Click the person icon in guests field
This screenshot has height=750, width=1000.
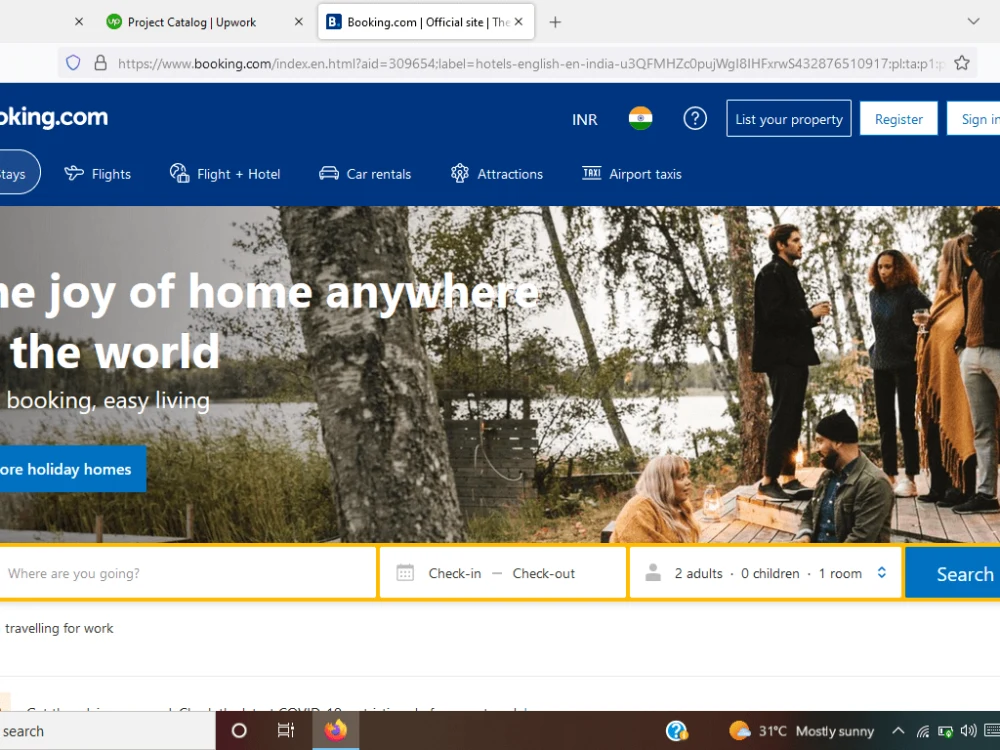point(652,572)
